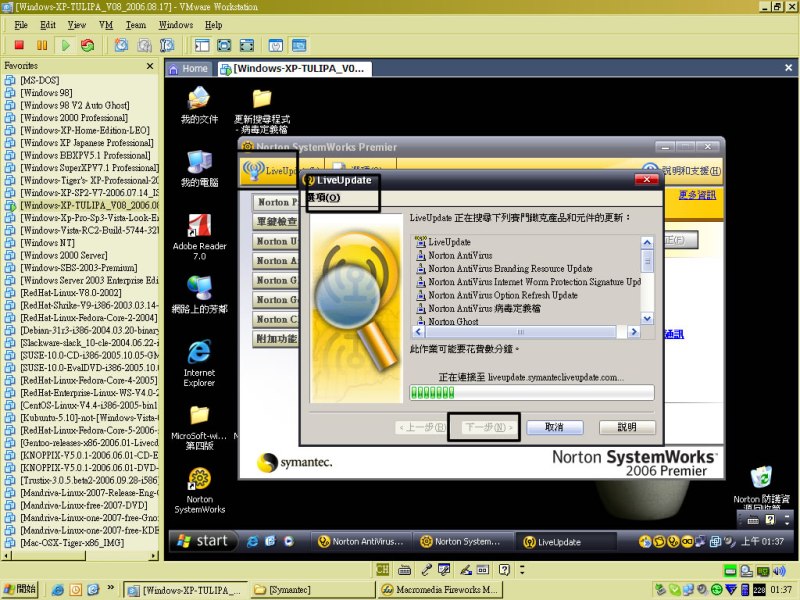Click the 說明 help button in LiveUpdate
This screenshot has width=800, height=600.
click(x=627, y=427)
